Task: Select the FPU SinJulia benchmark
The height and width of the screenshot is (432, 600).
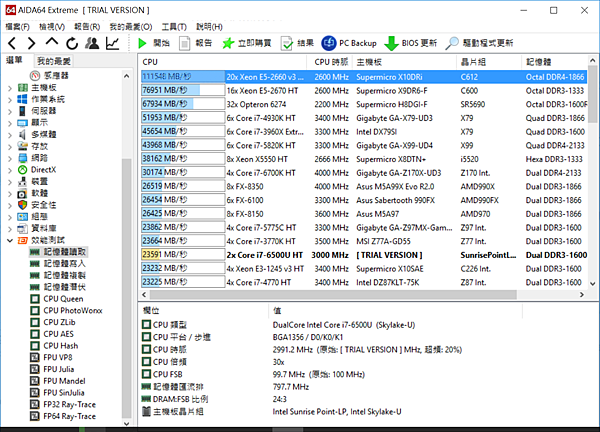Action: (57, 393)
